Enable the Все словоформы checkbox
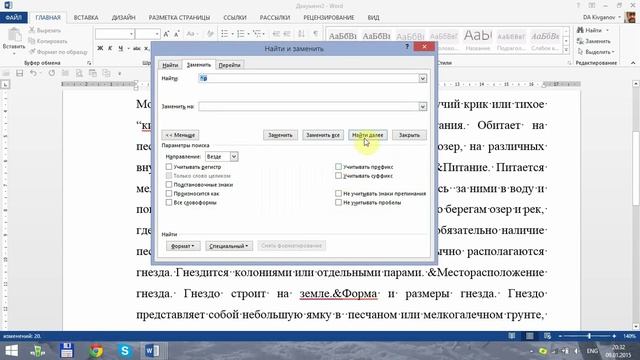The width and height of the screenshot is (640, 360). (169, 202)
